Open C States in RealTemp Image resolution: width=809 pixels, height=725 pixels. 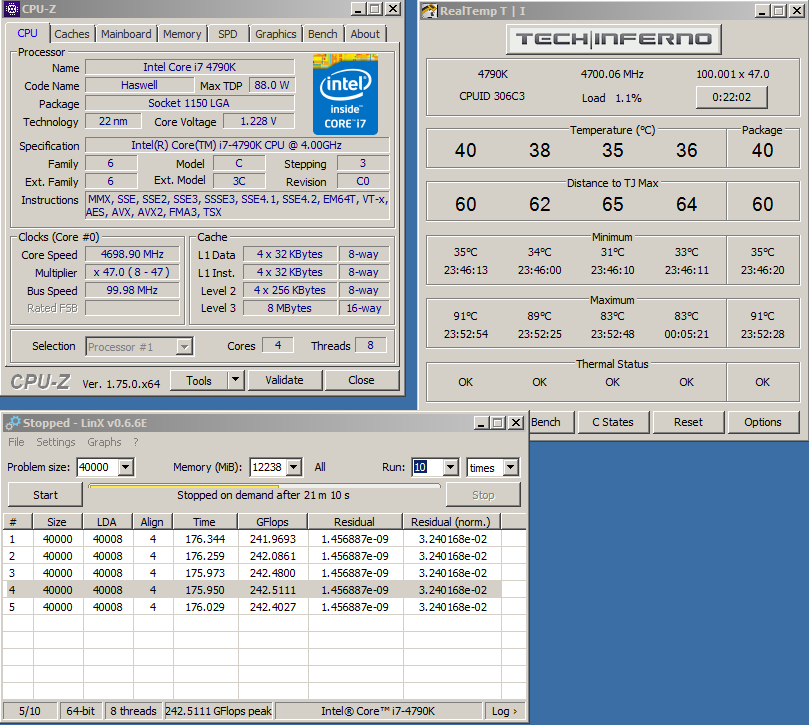pos(612,422)
